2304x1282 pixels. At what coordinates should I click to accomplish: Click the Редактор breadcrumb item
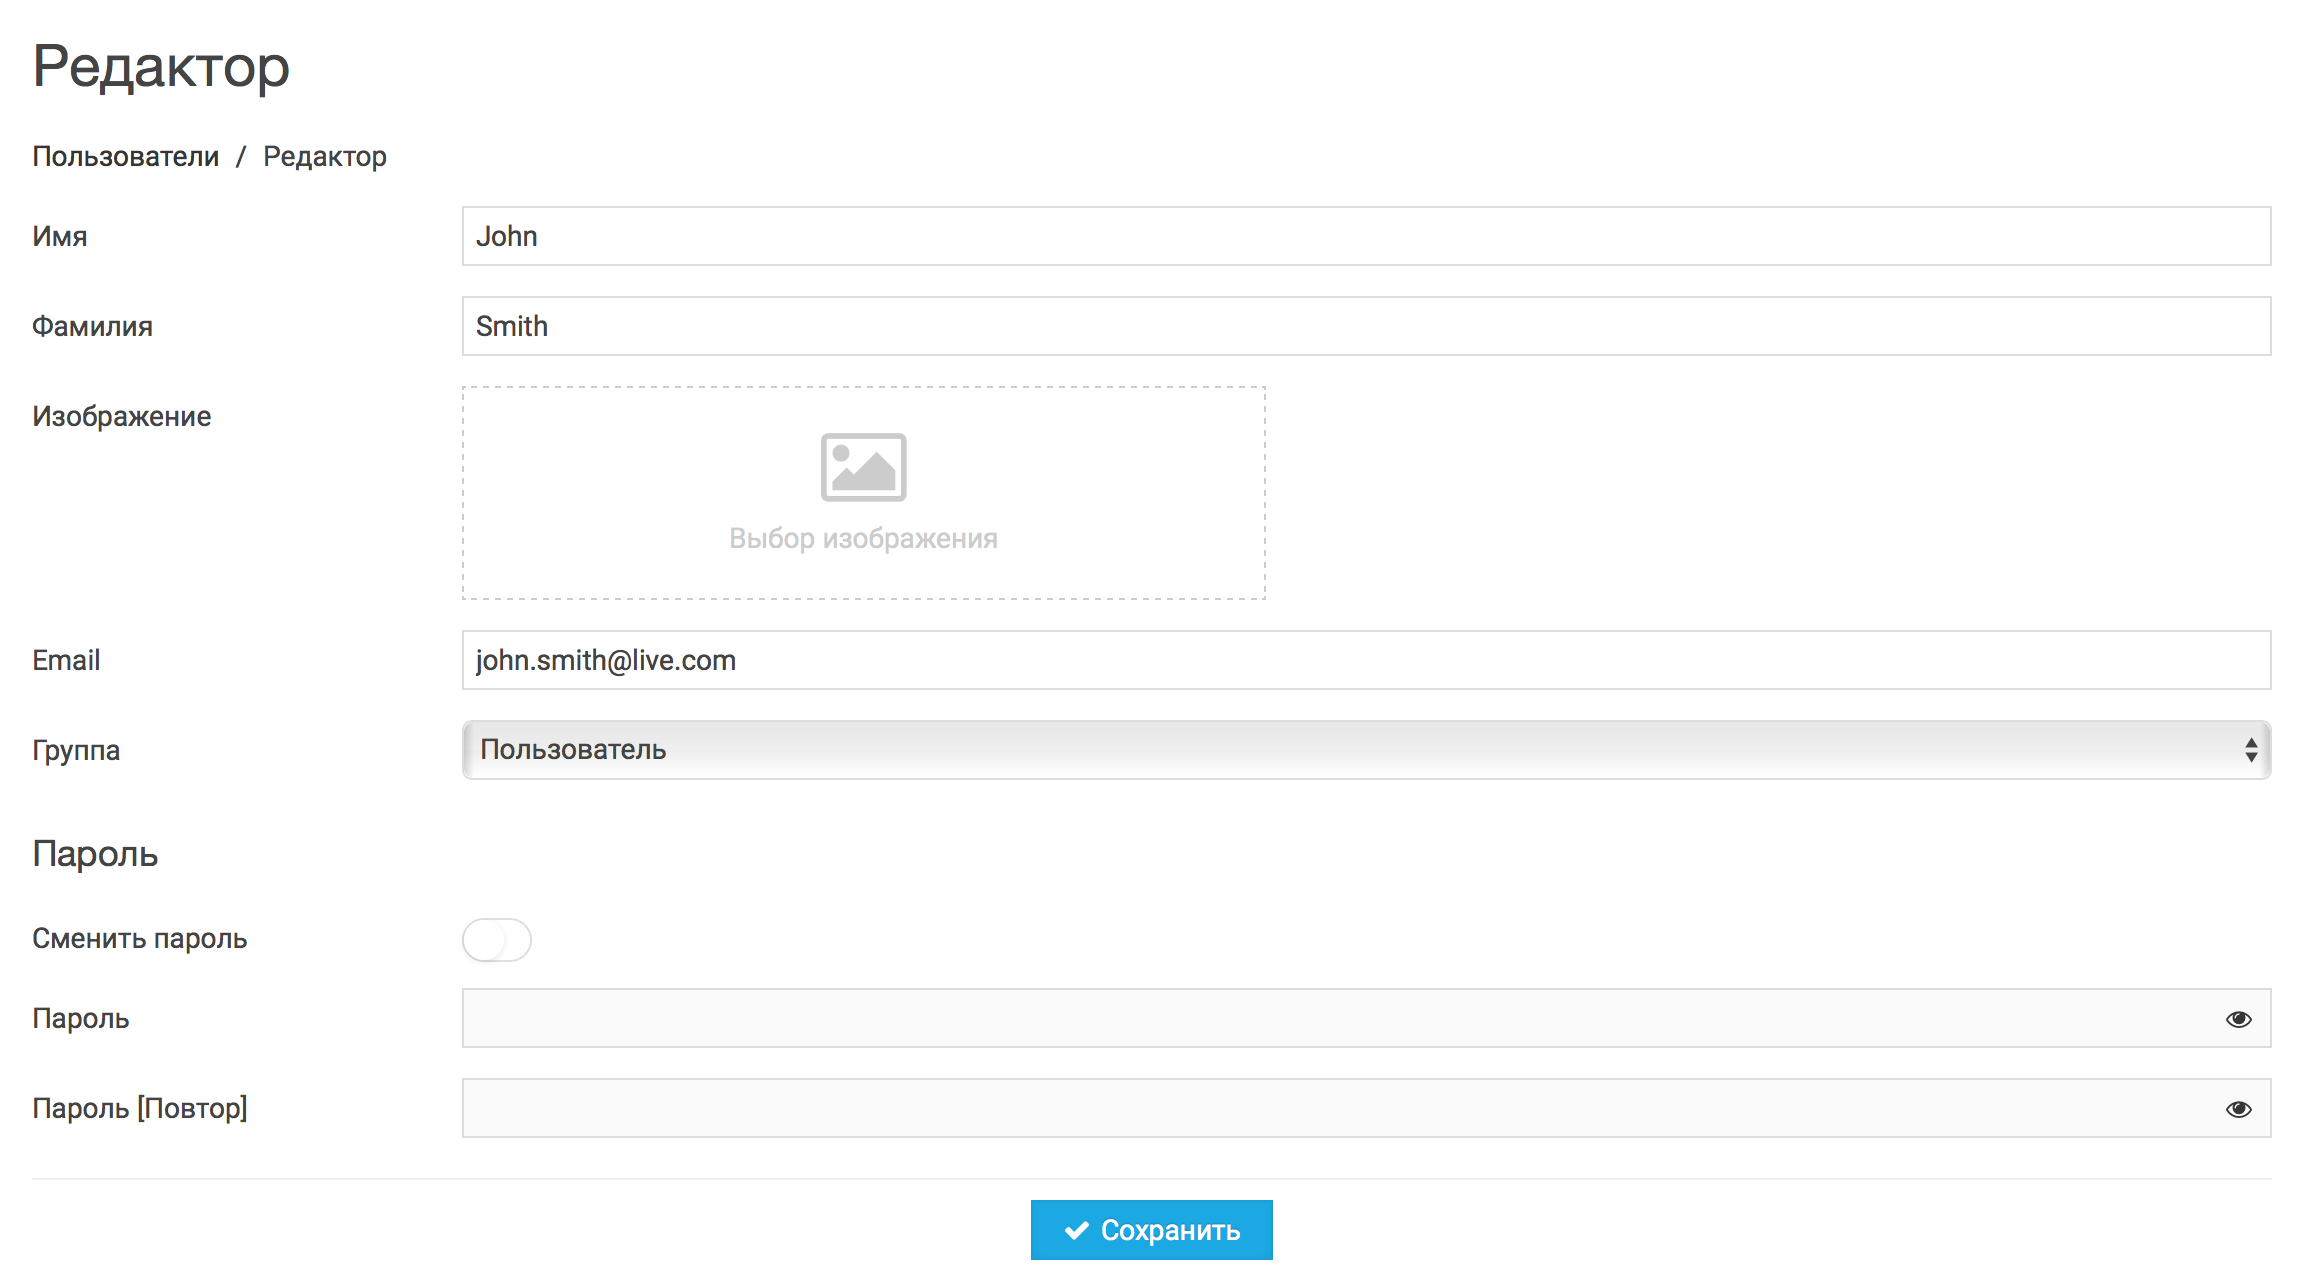324,157
